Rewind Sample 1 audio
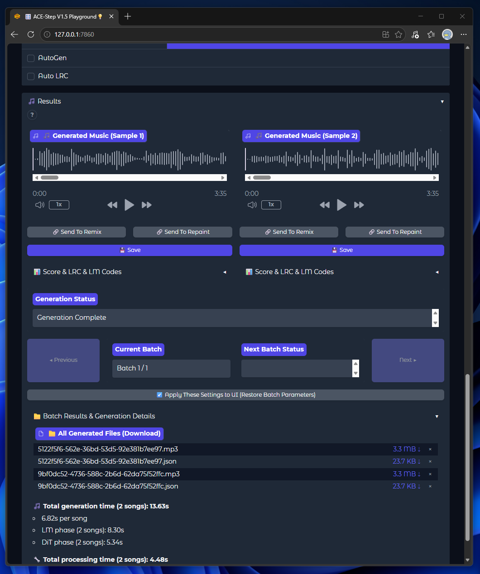 pyautogui.click(x=112, y=205)
